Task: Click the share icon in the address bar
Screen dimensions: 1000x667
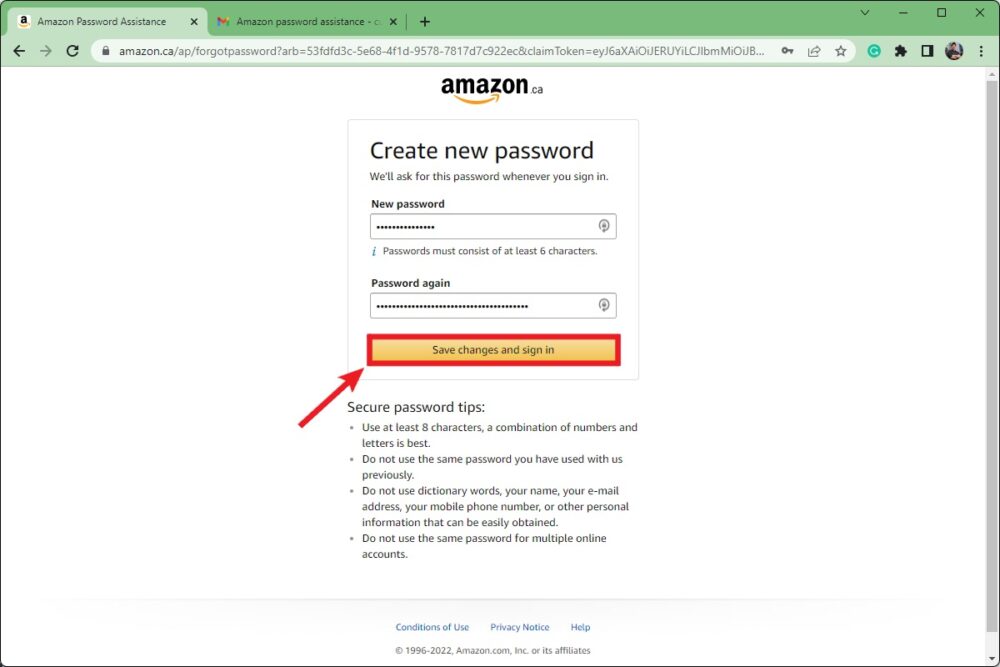Action: pos(814,50)
